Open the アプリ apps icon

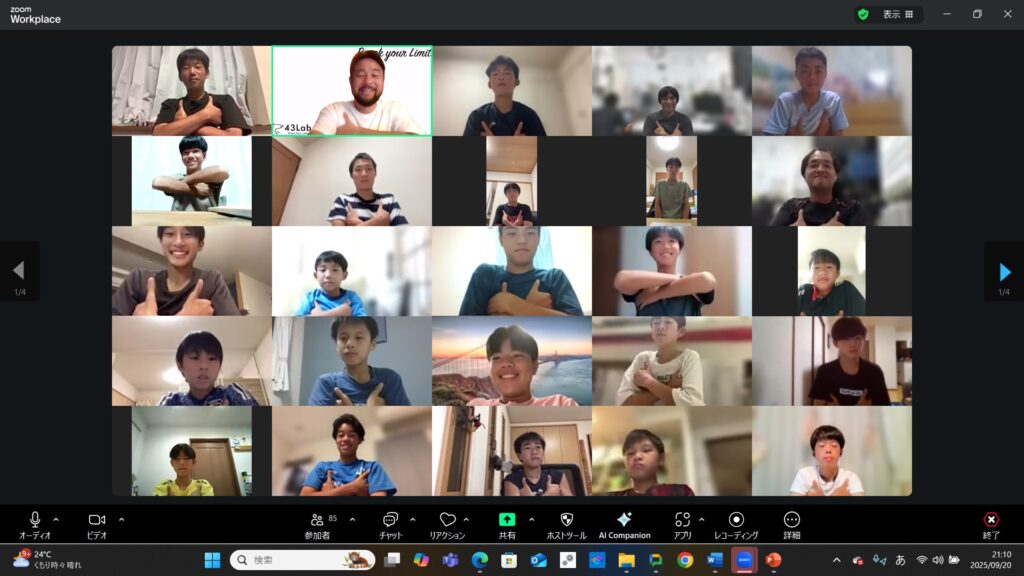tap(682, 524)
